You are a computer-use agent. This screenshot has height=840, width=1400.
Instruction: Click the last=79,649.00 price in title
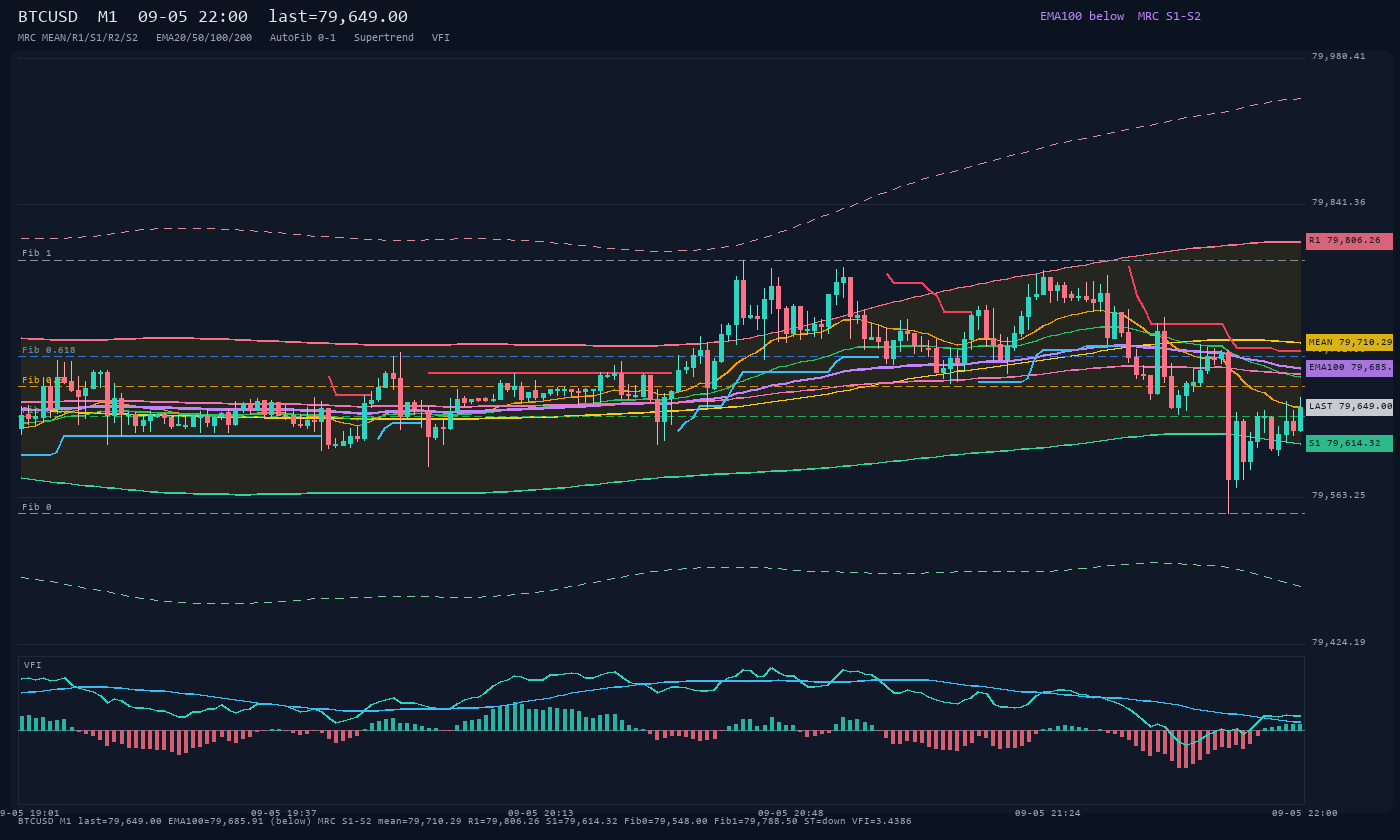click(338, 17)
